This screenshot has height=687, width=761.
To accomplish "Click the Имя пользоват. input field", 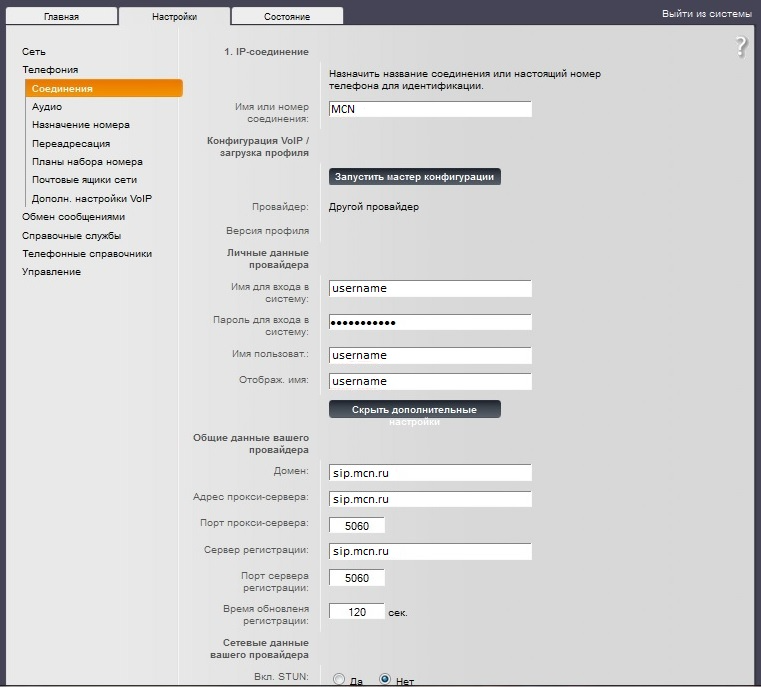I will pyautogui.click(x=430, y=355).
